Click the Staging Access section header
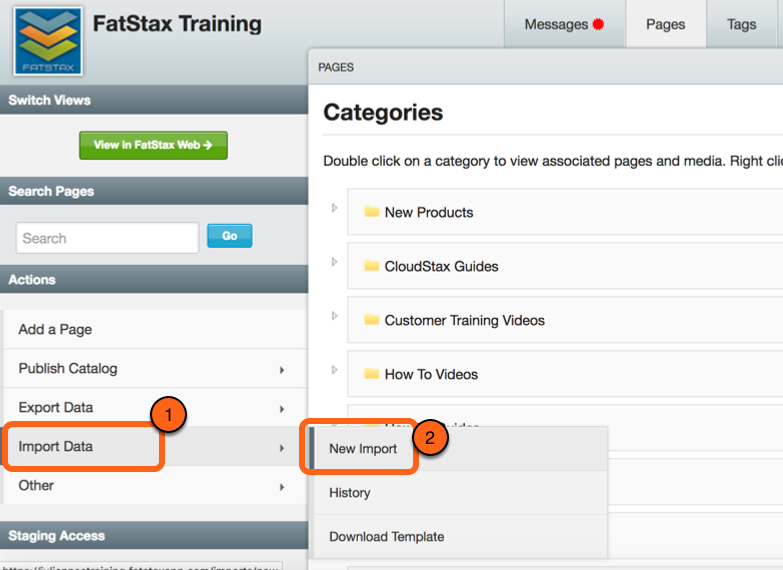This screenshot has height=570, width=783. (x=154, y=536)
